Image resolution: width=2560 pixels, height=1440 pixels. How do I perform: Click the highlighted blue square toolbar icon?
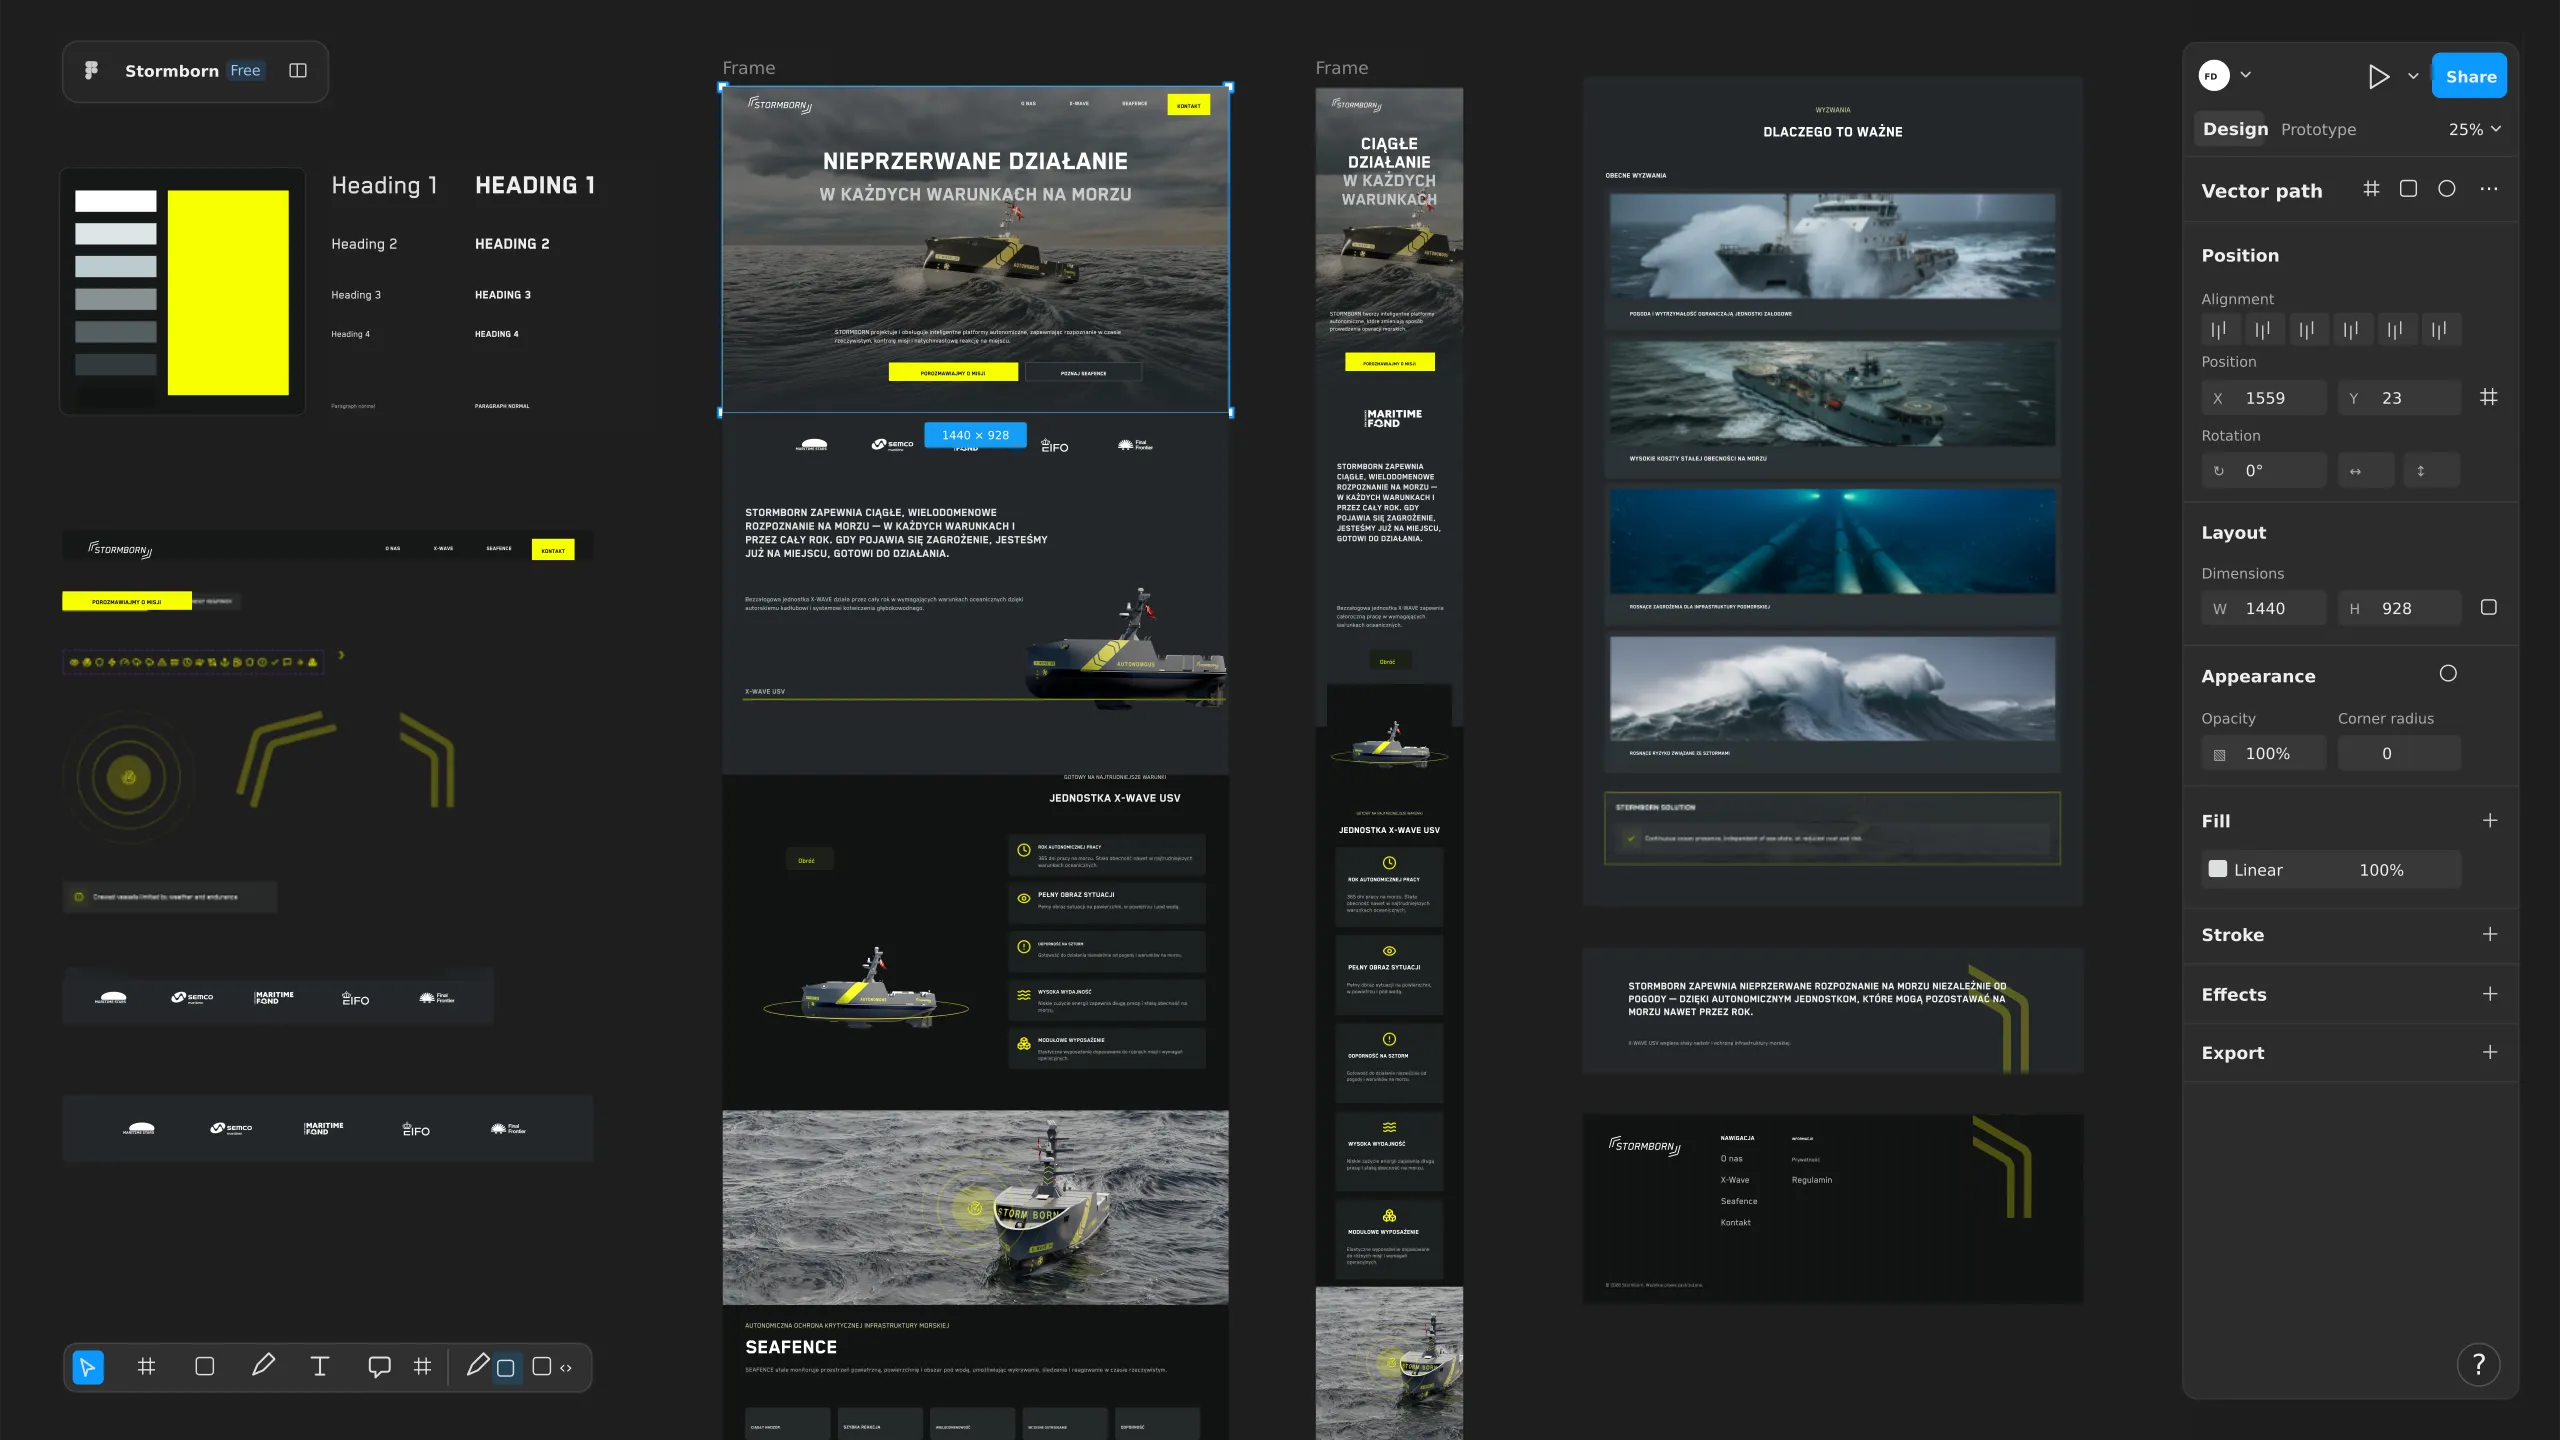pos(506,1368)
